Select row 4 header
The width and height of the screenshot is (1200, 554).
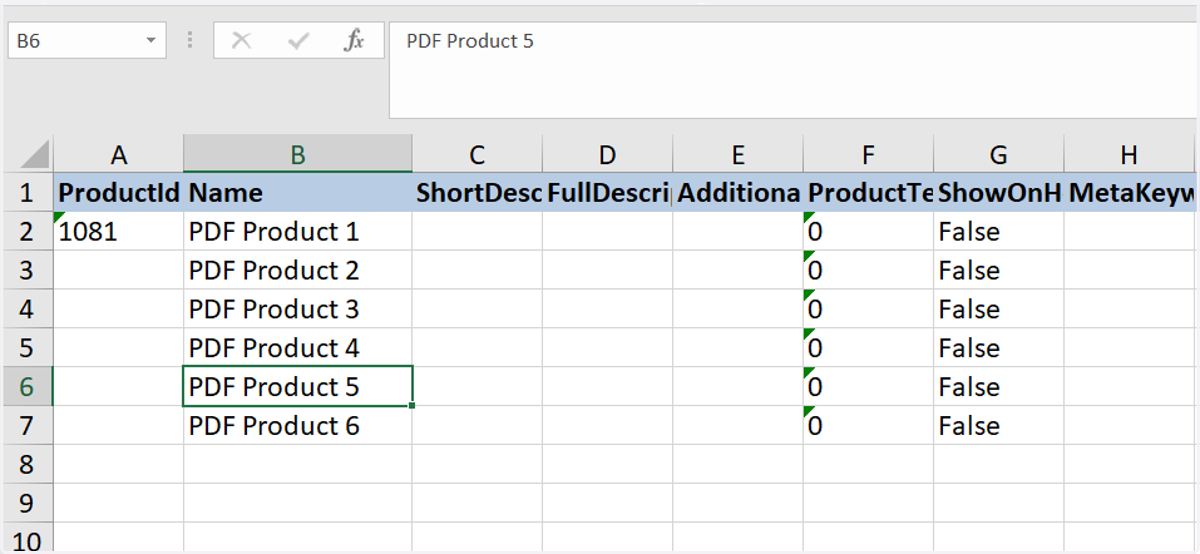pyautogui.click(x=27, y=309)
